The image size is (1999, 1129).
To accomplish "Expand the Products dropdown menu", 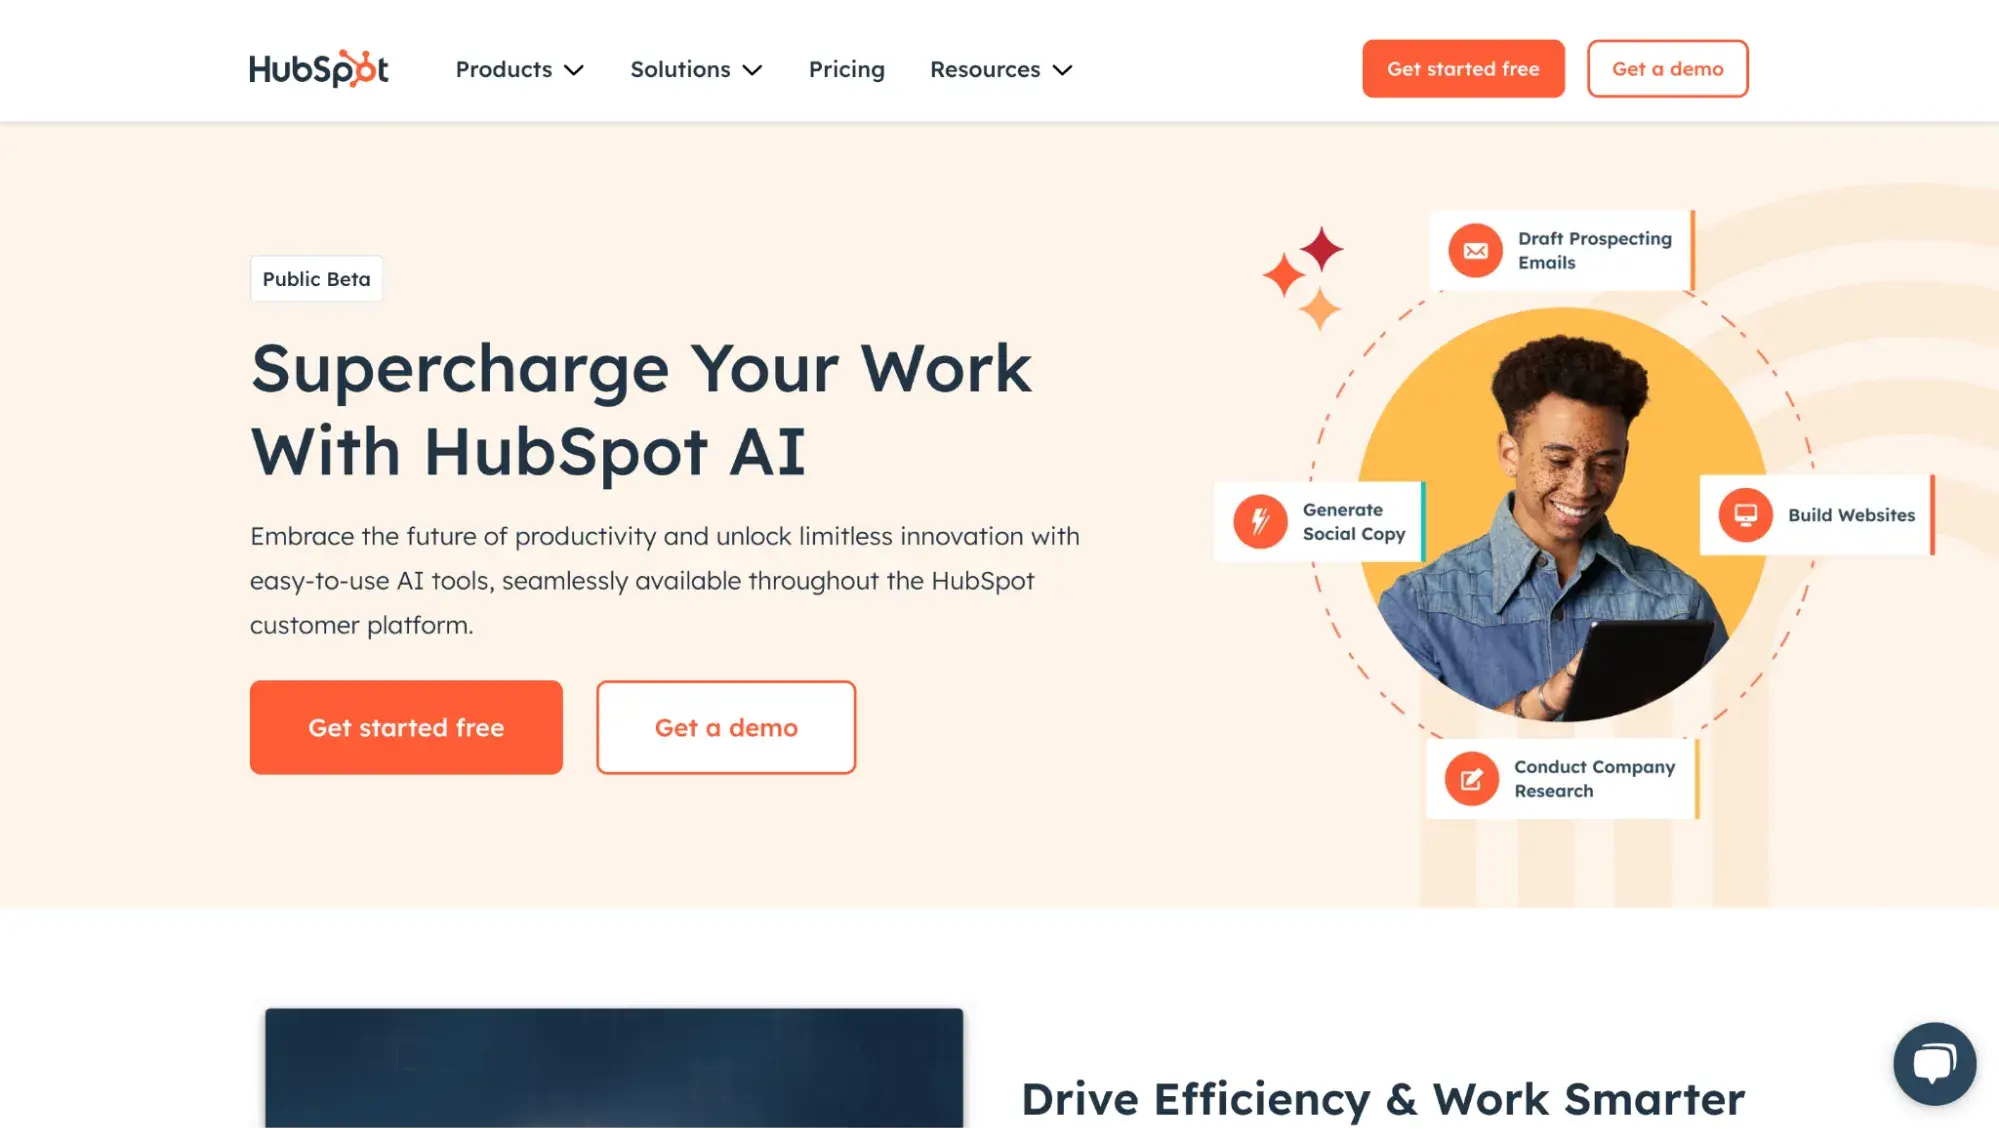I will tap(520, 67).
